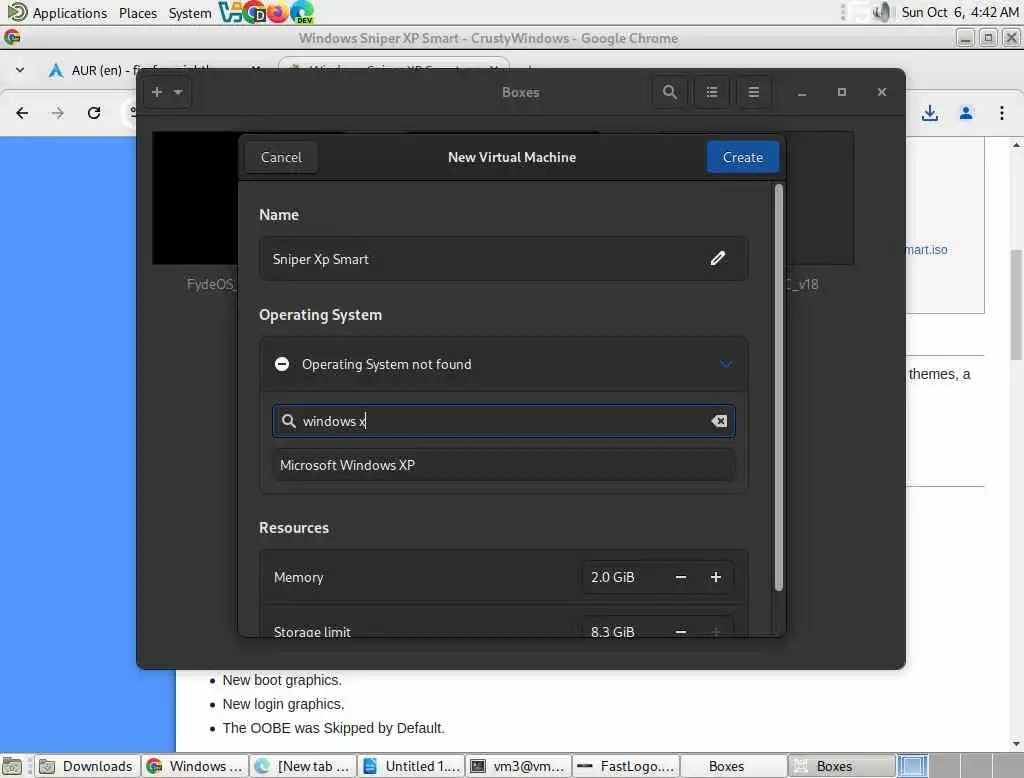Switch Boxes to list view
This screenshot has height=778, width=1024.
coord(712,92)
